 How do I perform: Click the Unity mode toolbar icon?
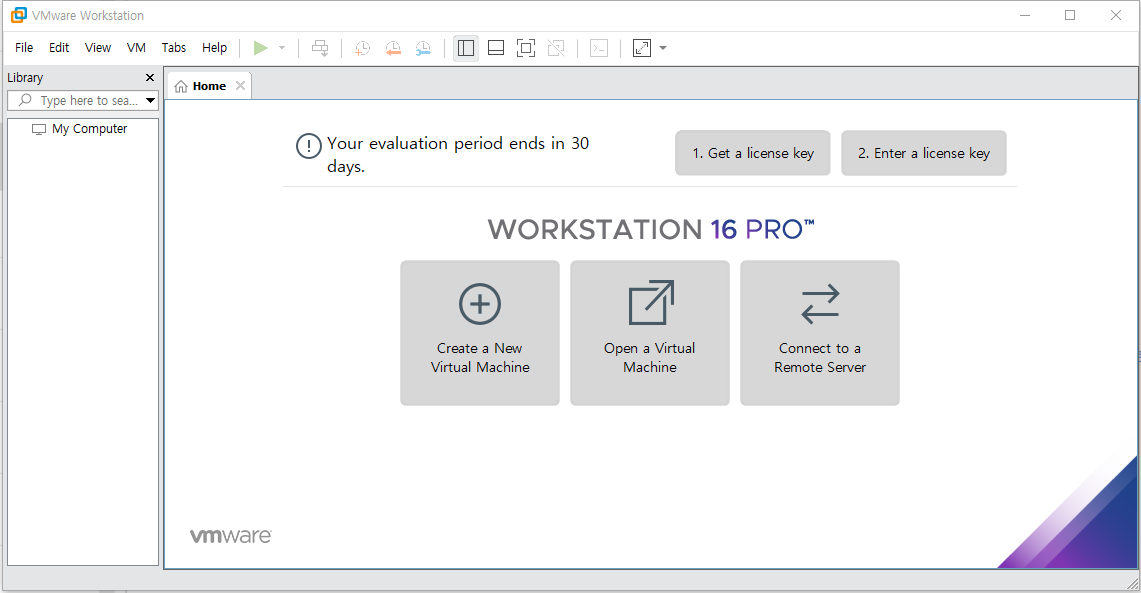(x=556, y=48)
